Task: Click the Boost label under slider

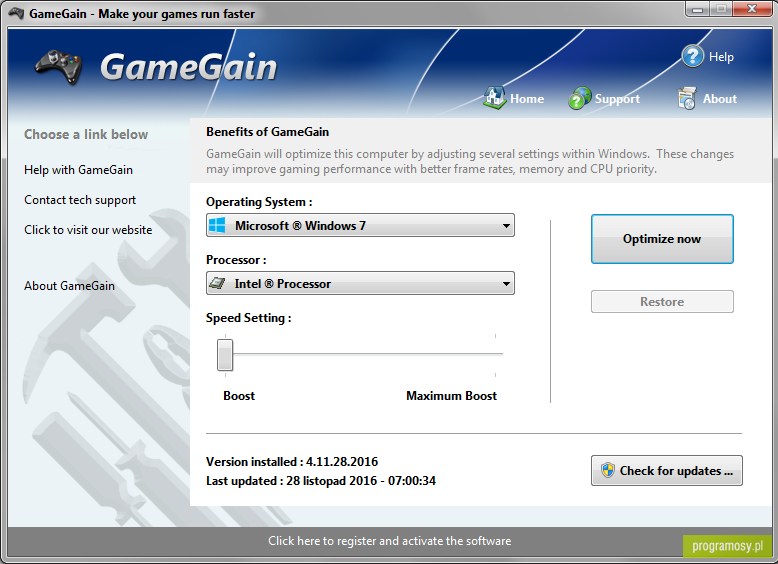Action: pos(239,396)
